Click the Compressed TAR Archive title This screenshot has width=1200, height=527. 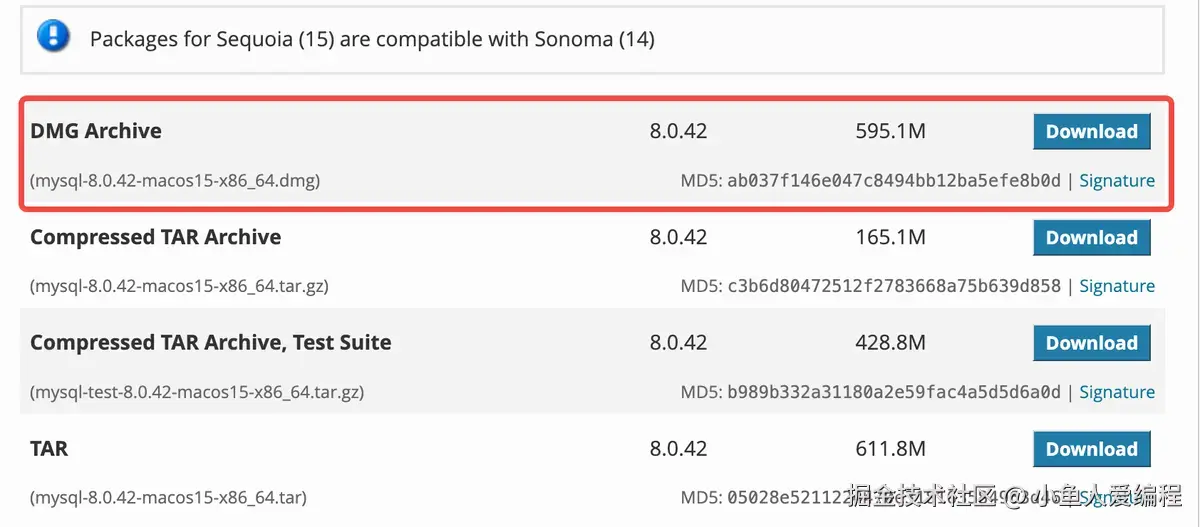tap(155, 238)
